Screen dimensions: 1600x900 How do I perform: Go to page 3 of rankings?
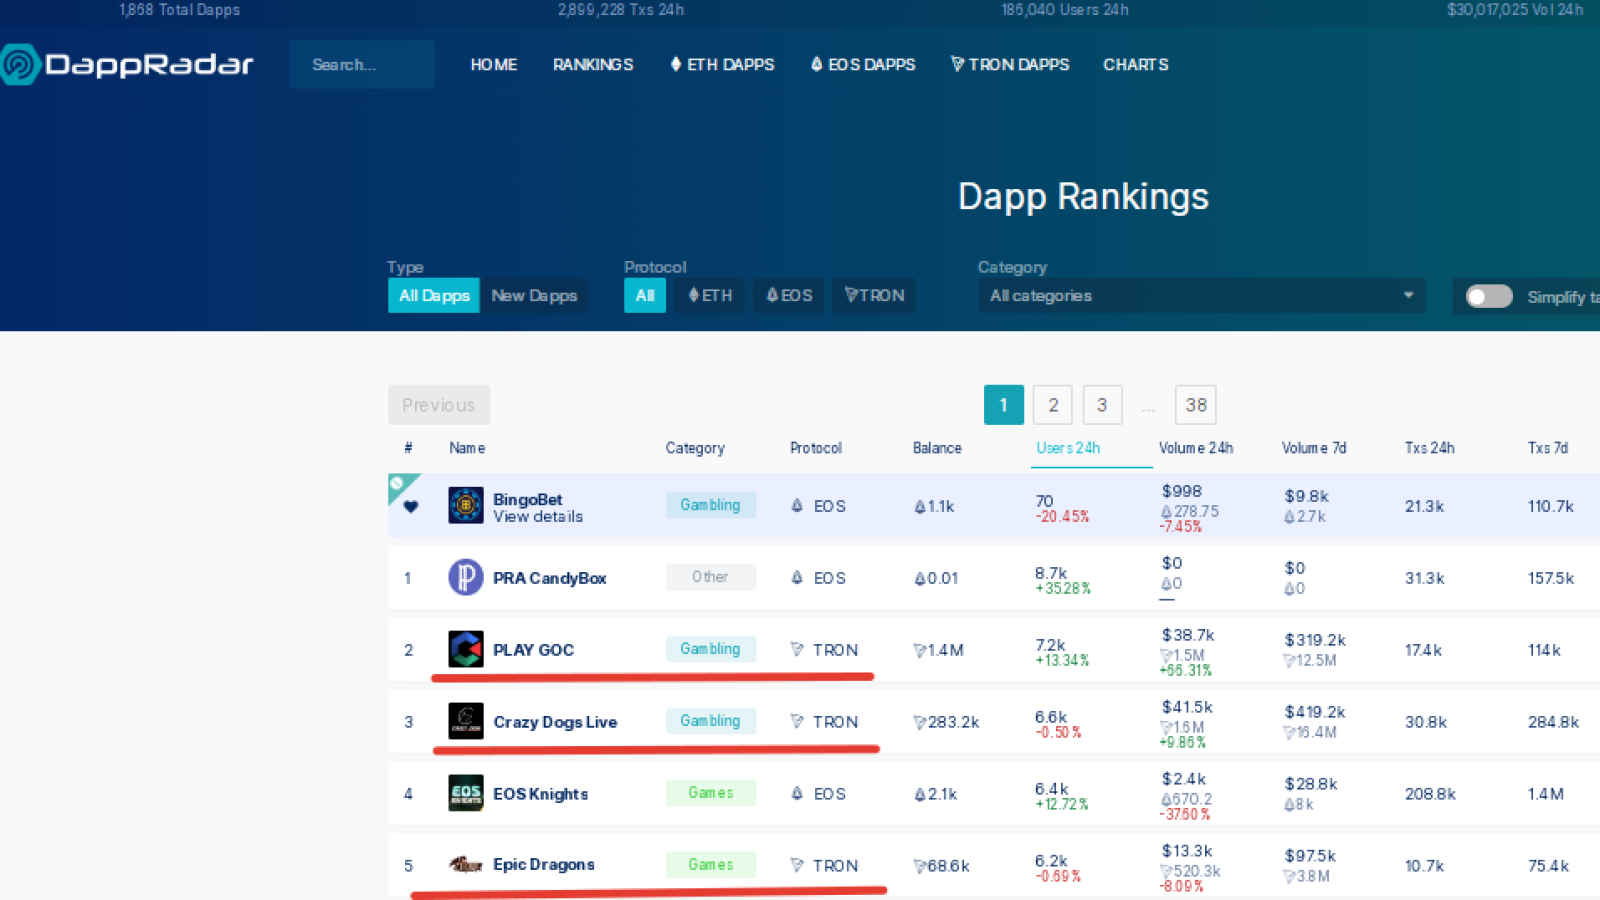click(1102, 405)
